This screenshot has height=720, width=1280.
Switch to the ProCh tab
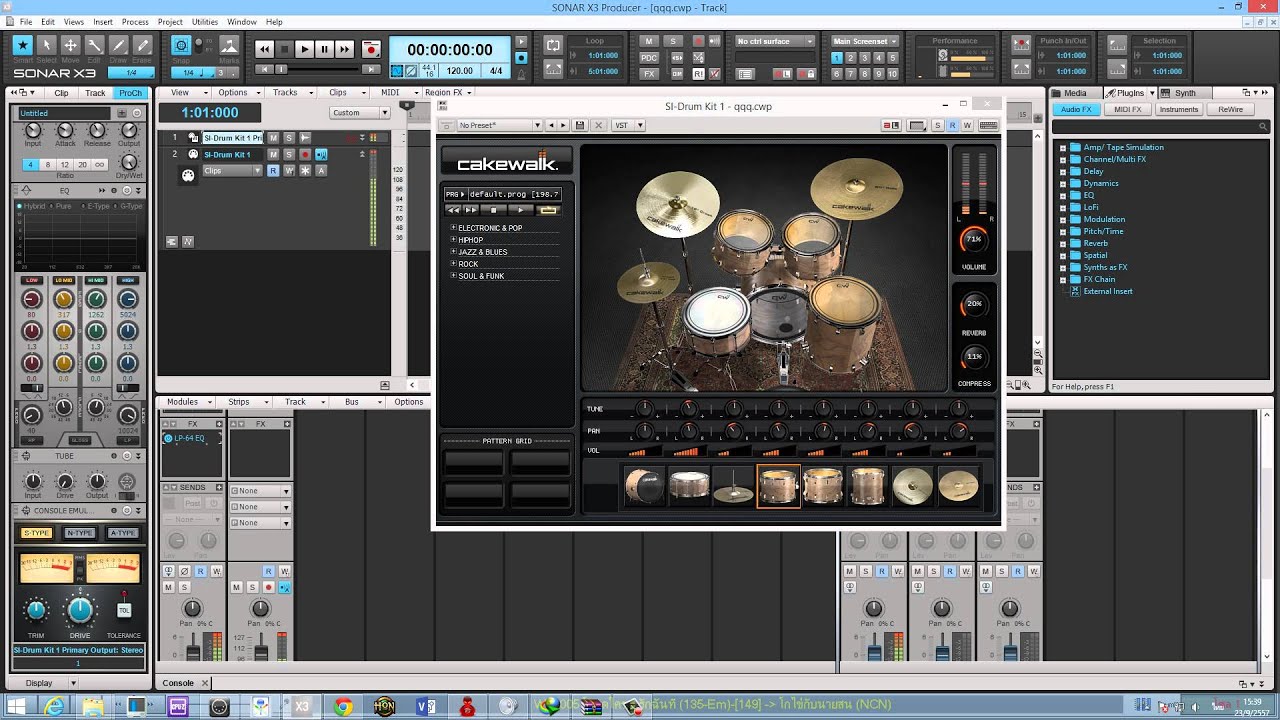coord(130,92)
